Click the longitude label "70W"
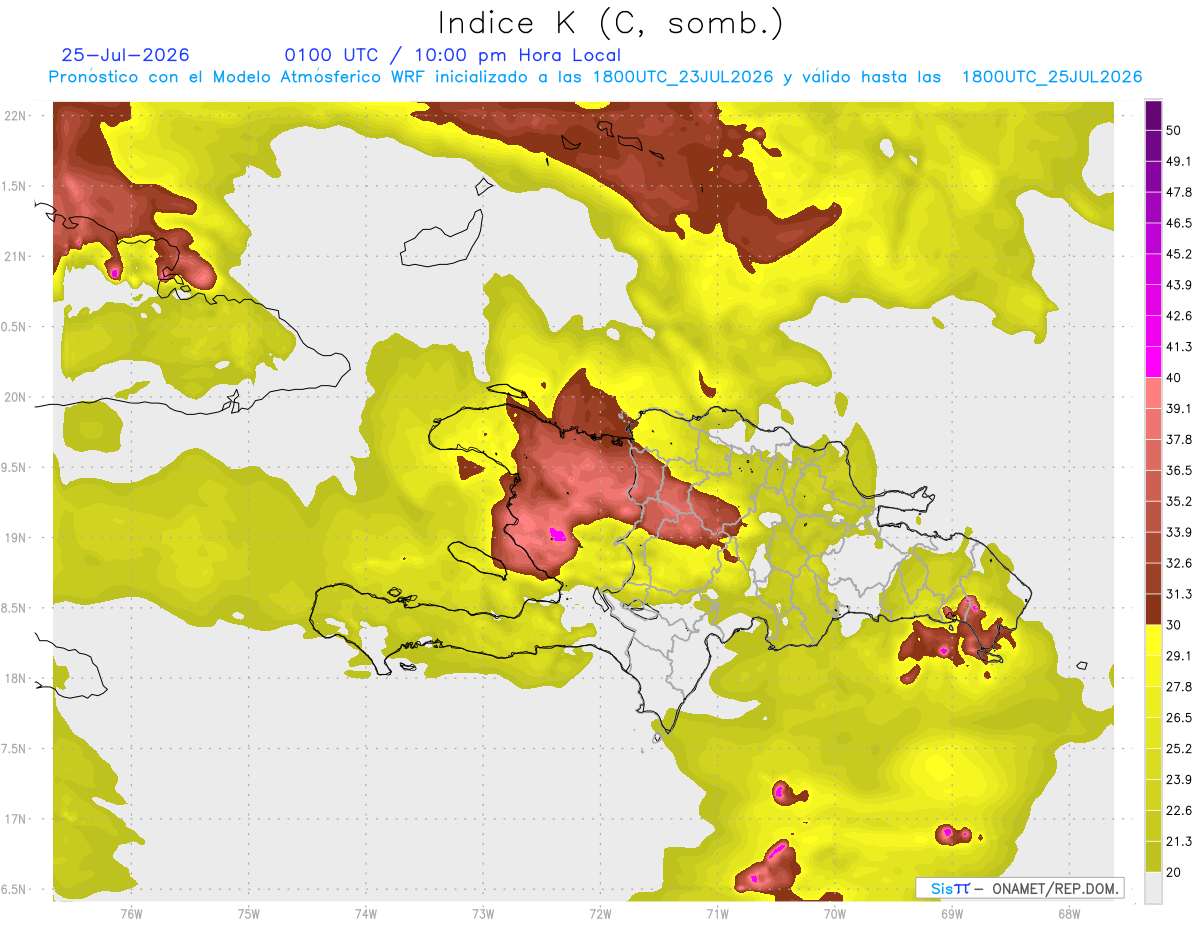This screenshot has height=927, width=1200. click(x=834, y=914)
